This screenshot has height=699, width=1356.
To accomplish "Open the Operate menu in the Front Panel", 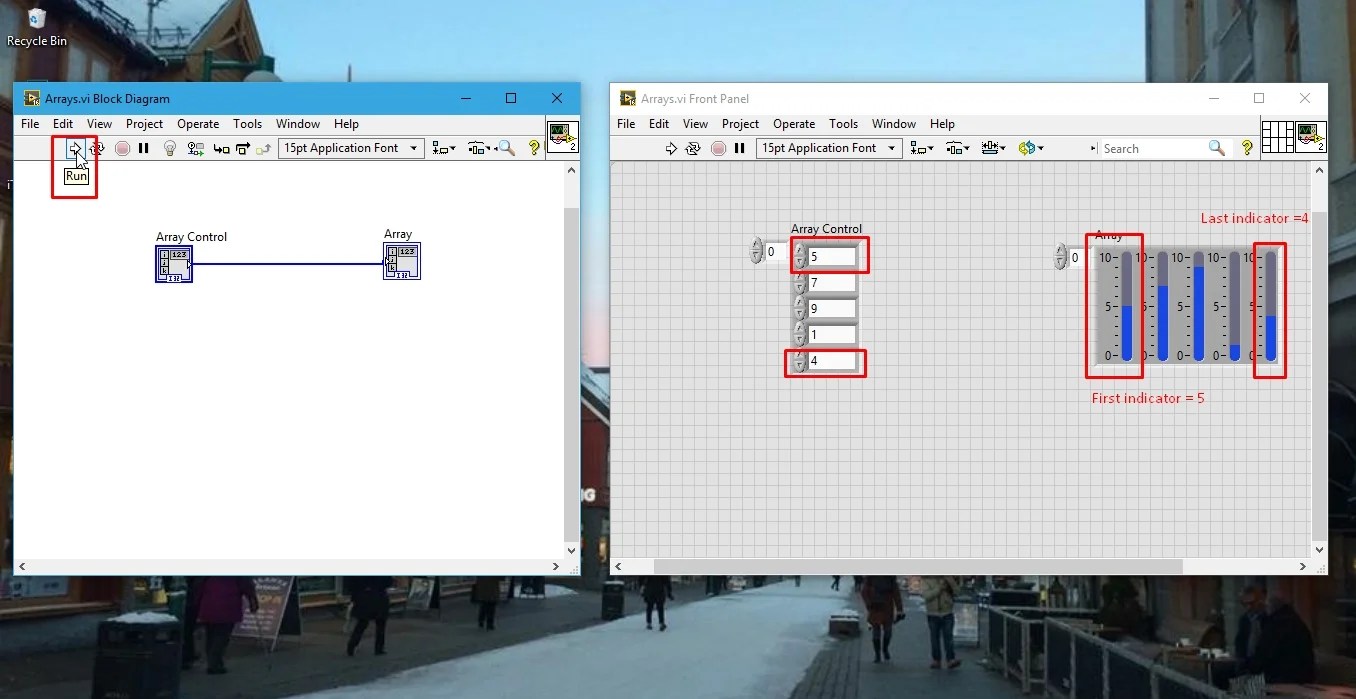I will tap(793, 123).
